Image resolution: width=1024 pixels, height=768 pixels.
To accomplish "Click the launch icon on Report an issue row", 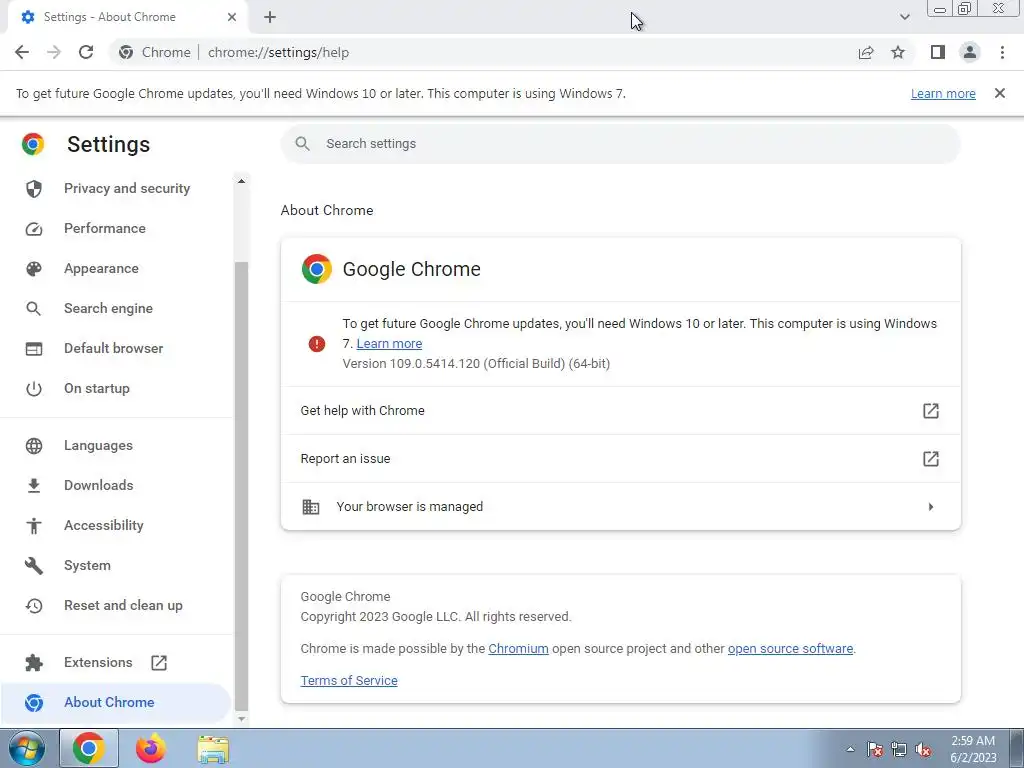I will point(931,458).
